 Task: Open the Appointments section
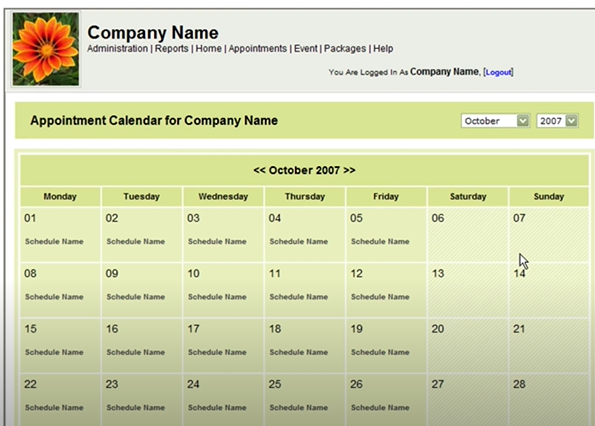(257, 49)
